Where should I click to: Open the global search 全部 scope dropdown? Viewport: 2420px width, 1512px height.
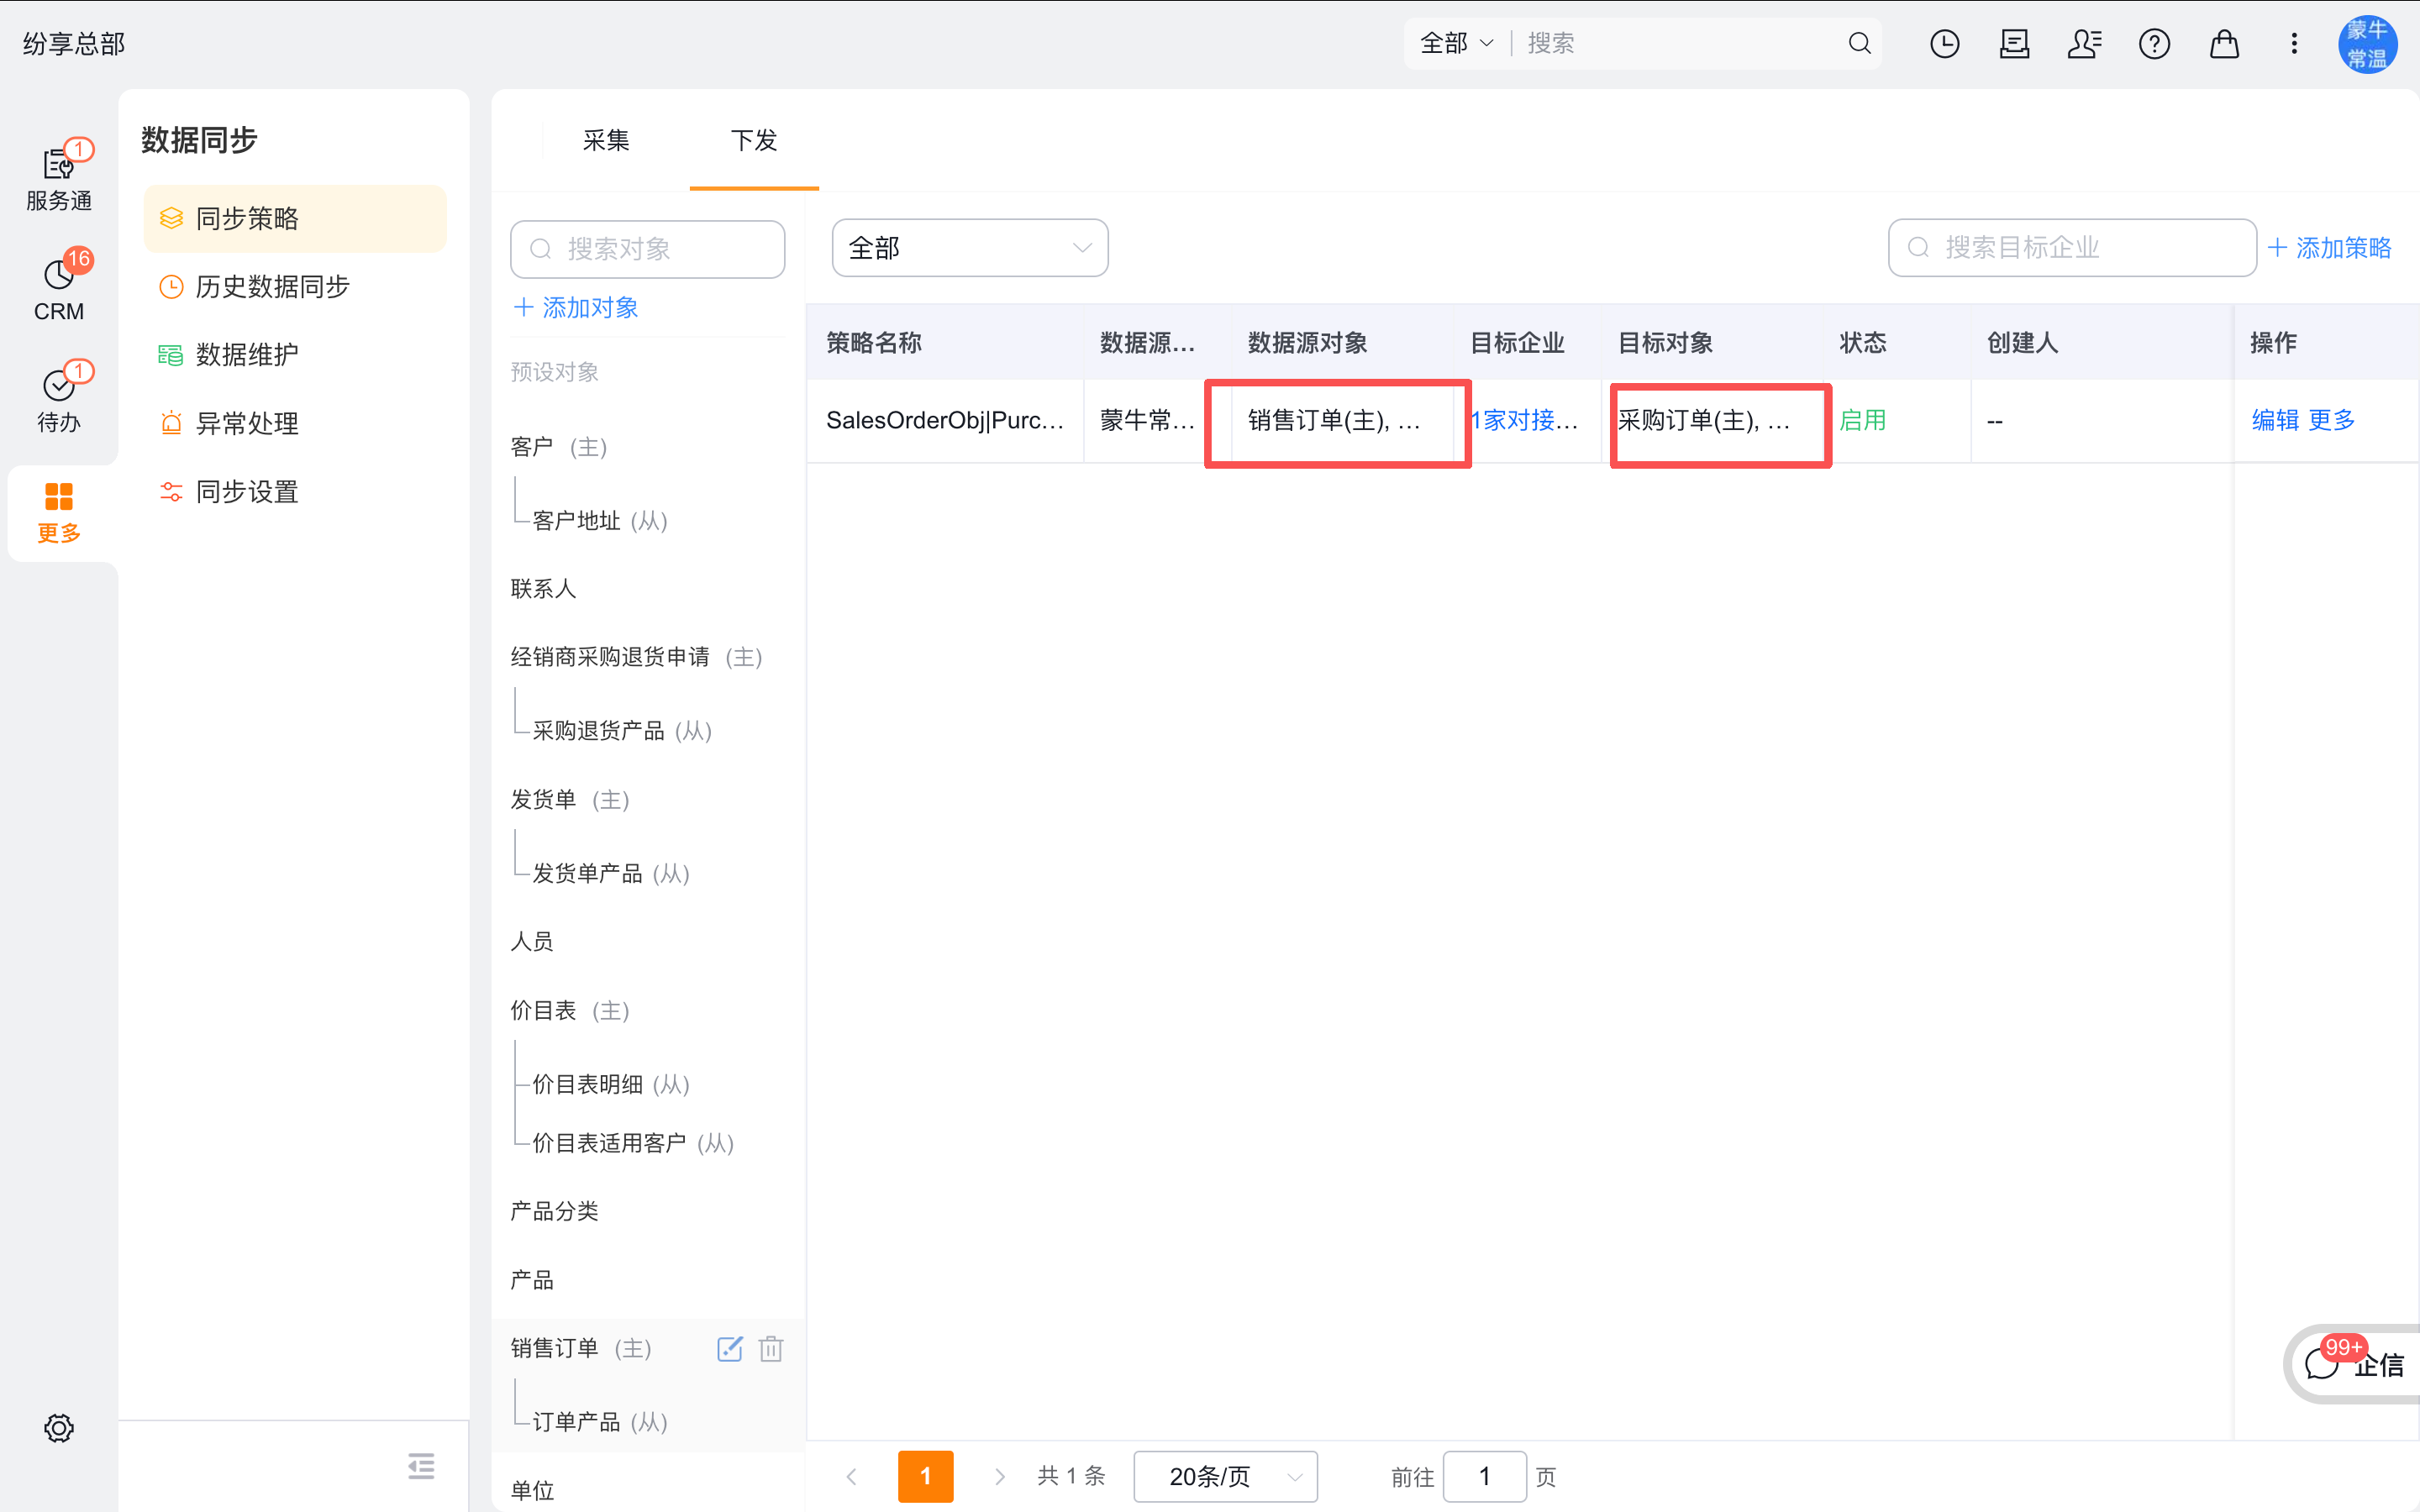pos(1456,43)
